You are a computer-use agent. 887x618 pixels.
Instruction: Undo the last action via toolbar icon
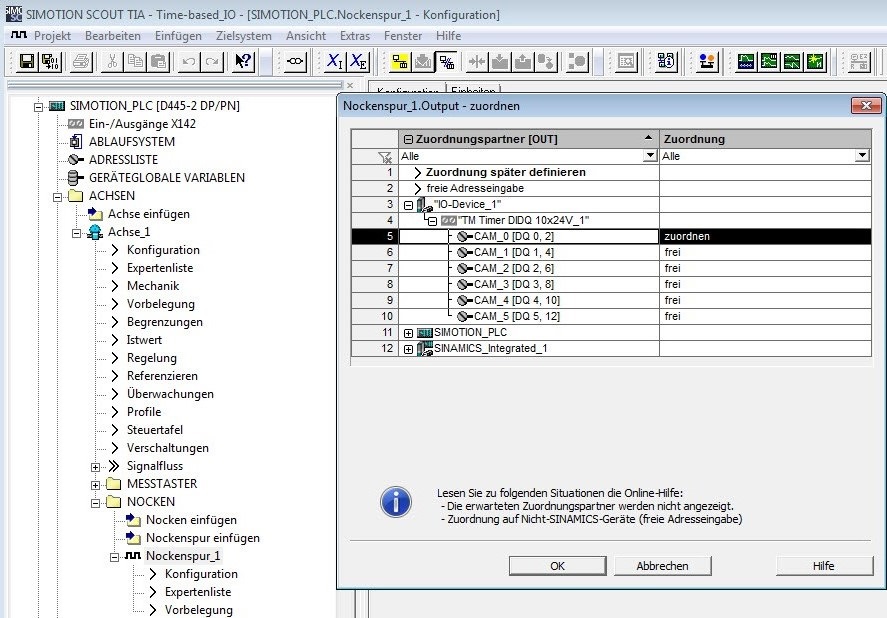coord(188,63)
